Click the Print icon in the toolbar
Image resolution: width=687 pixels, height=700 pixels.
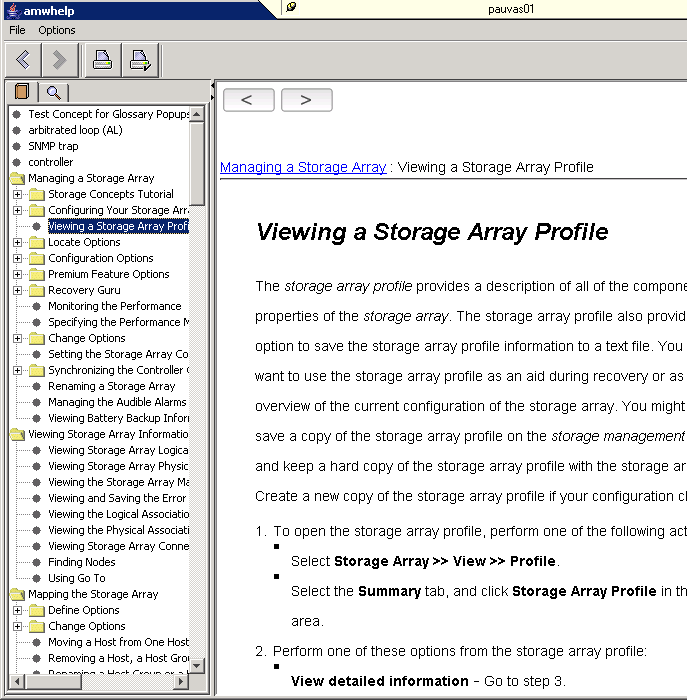pos(102,60)
